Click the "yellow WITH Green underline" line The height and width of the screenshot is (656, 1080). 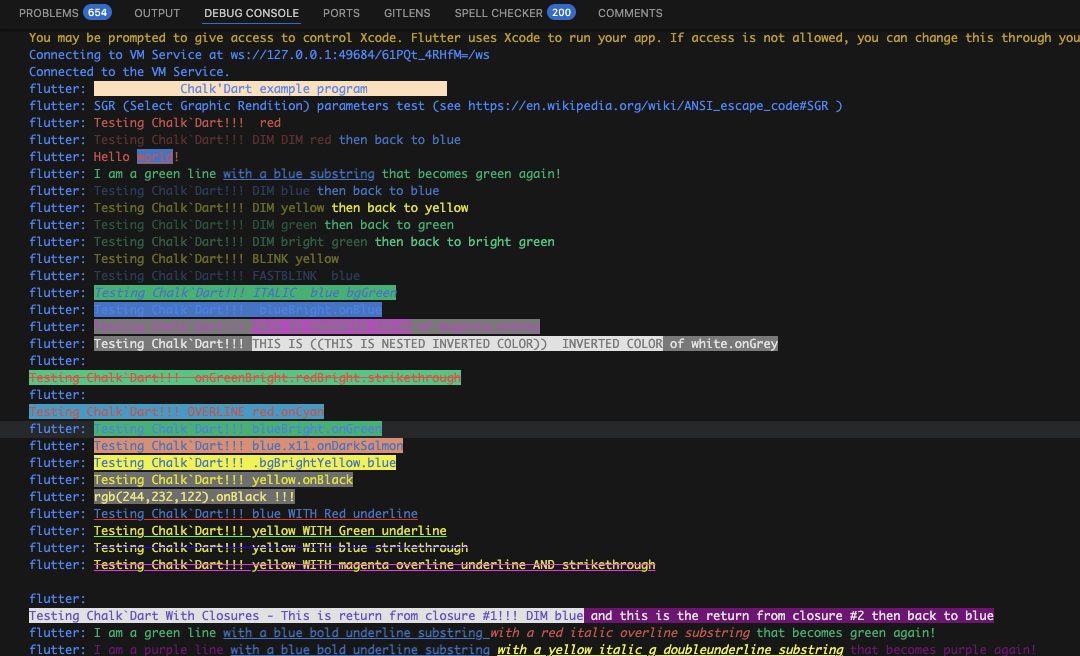(270, 531)
